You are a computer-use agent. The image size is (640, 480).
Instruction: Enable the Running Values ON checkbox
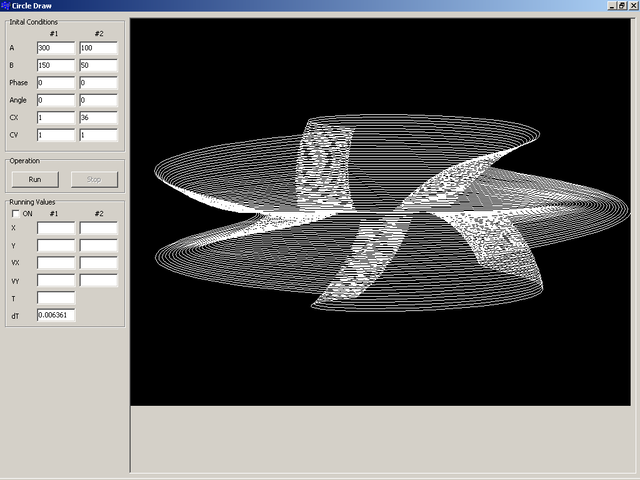click(16, 213)
